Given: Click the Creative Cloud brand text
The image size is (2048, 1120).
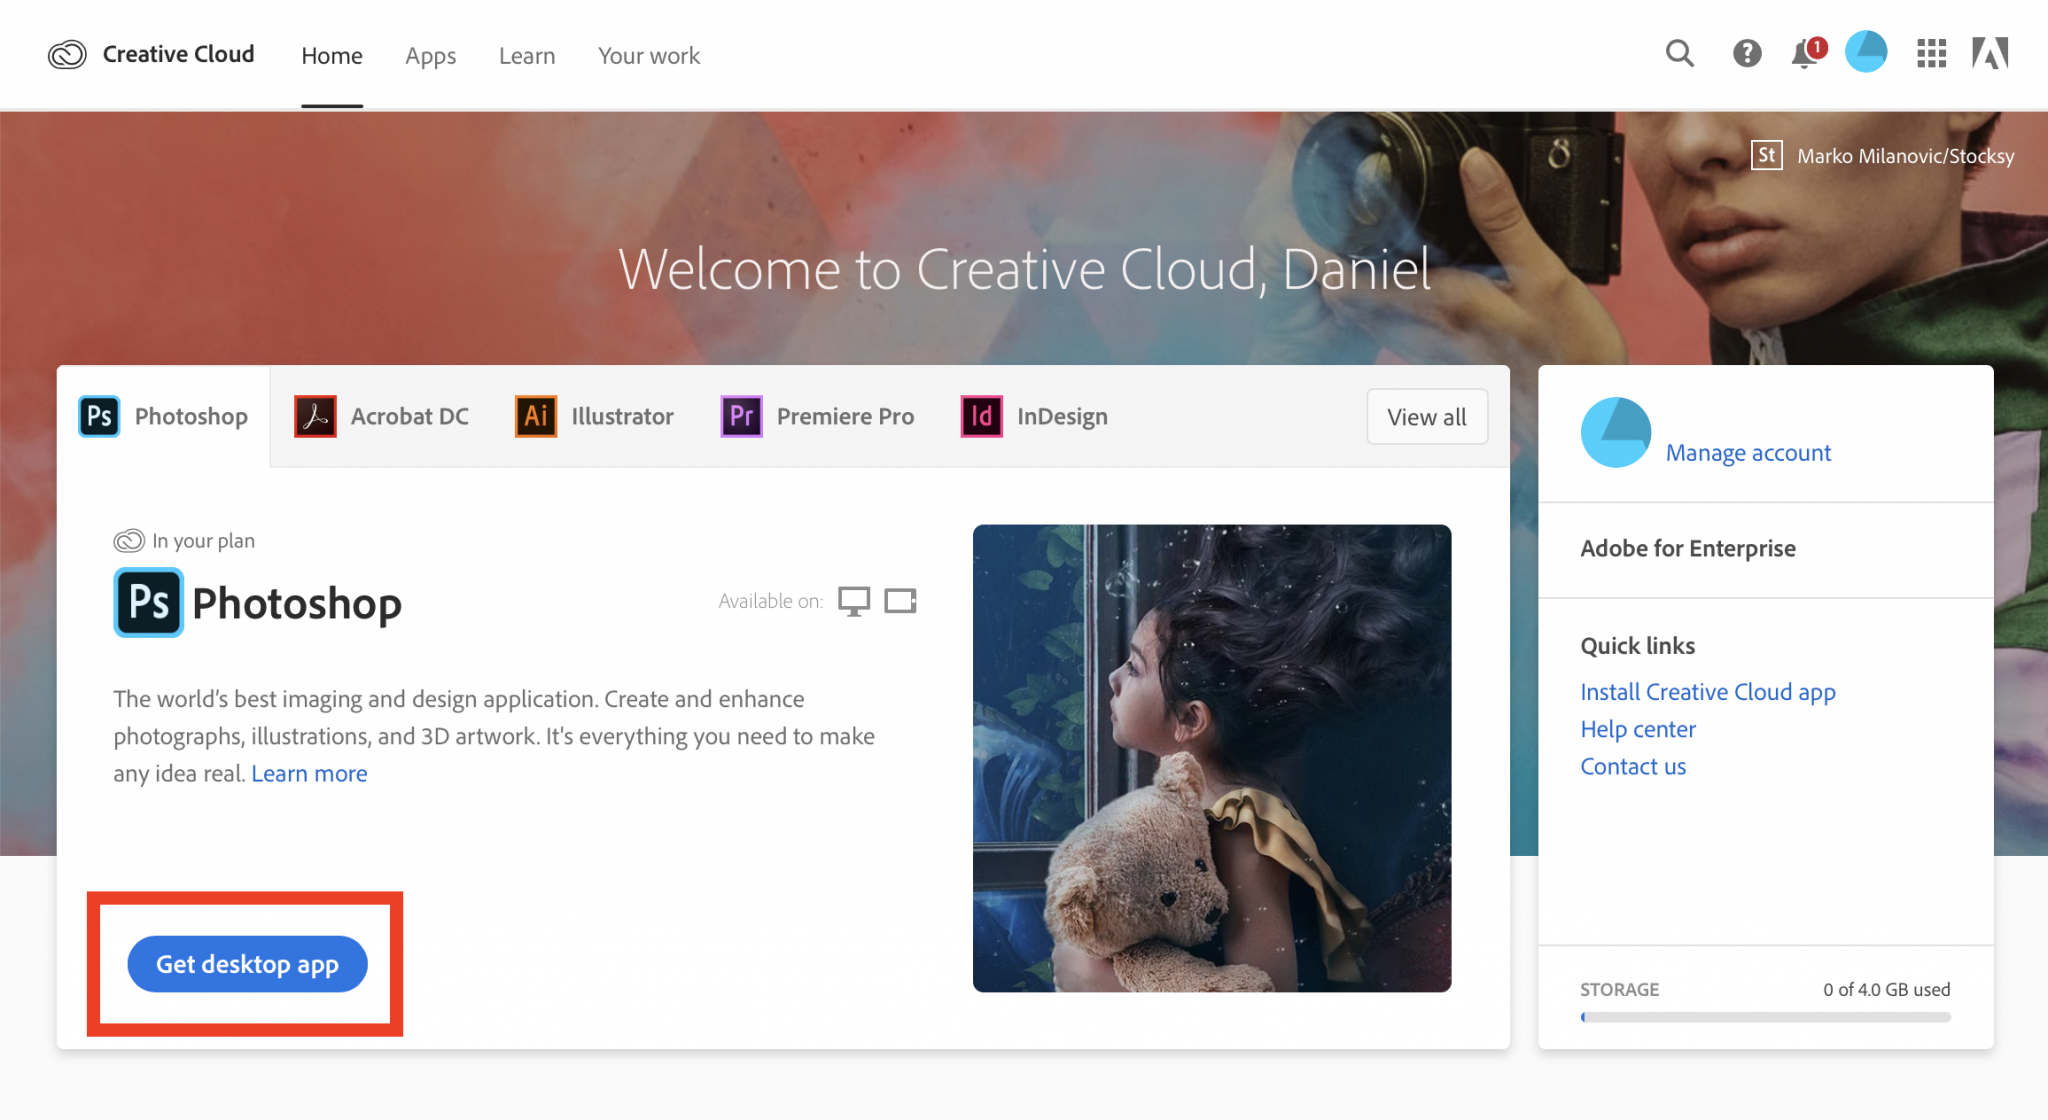Looking at the screenshot, I should tap(178, 54).
